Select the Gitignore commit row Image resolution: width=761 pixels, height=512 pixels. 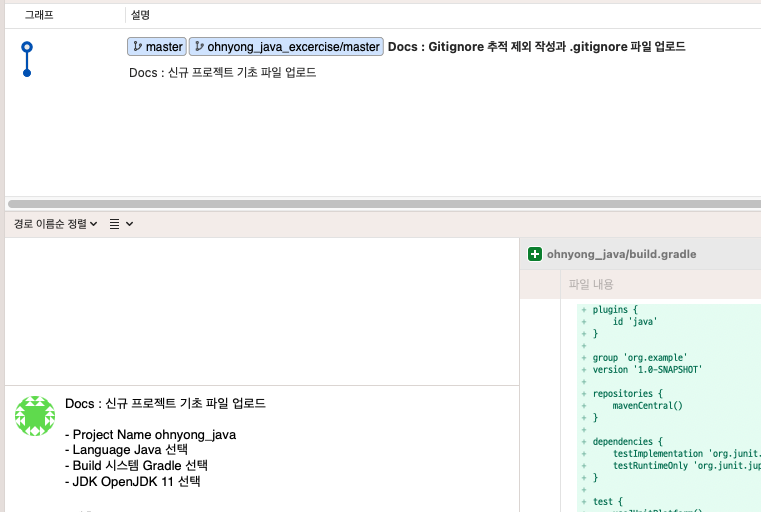coord(536,47)
